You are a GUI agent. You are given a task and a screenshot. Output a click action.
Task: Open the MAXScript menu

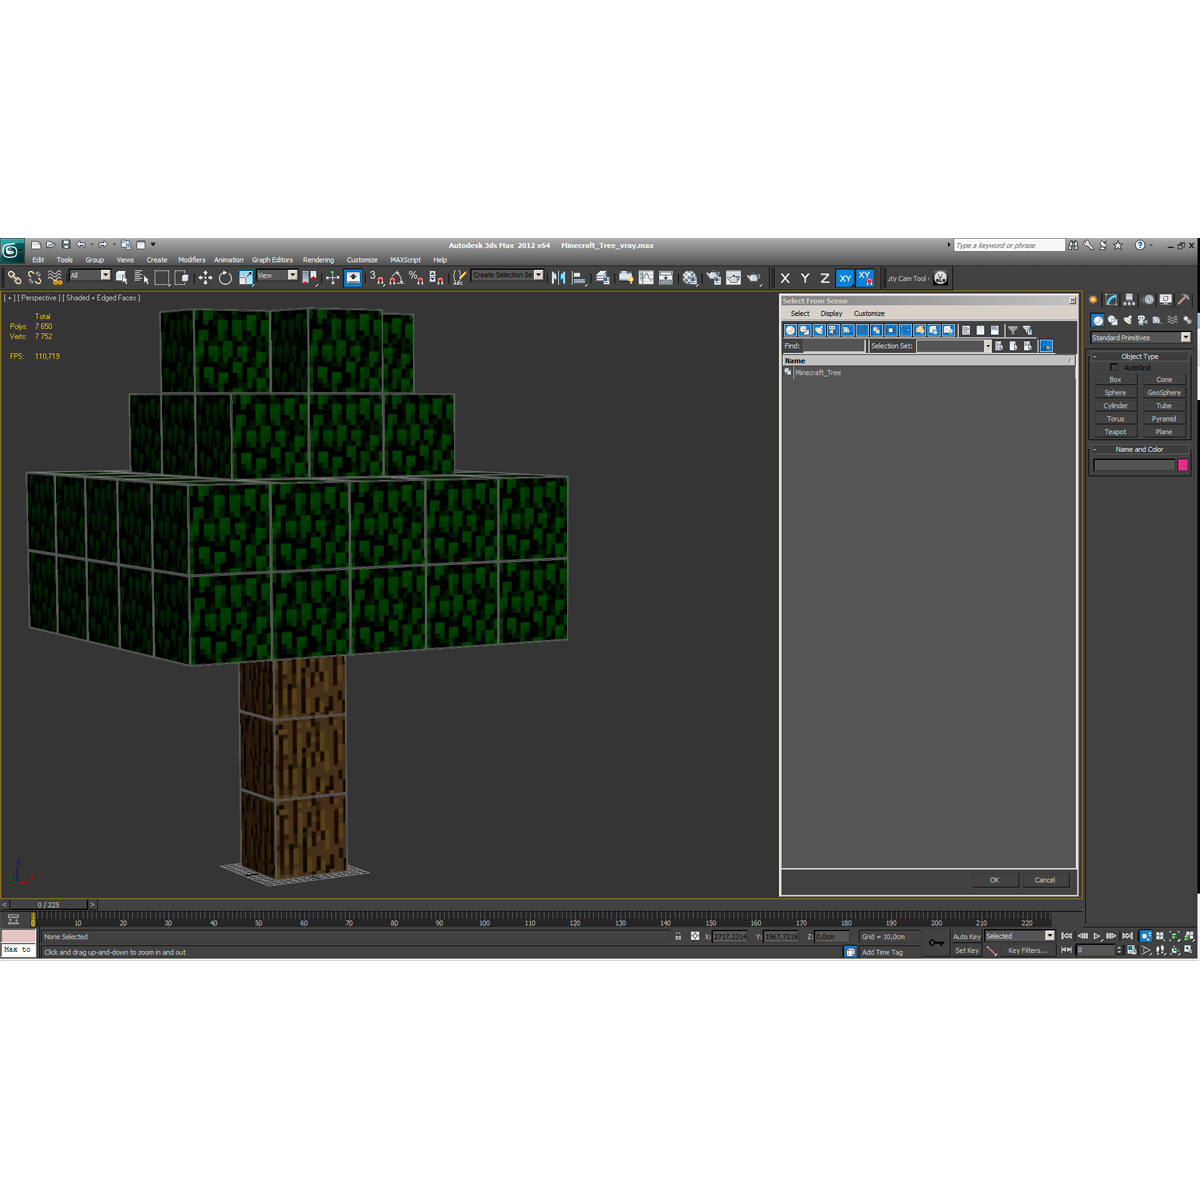[x=405, y=260]
